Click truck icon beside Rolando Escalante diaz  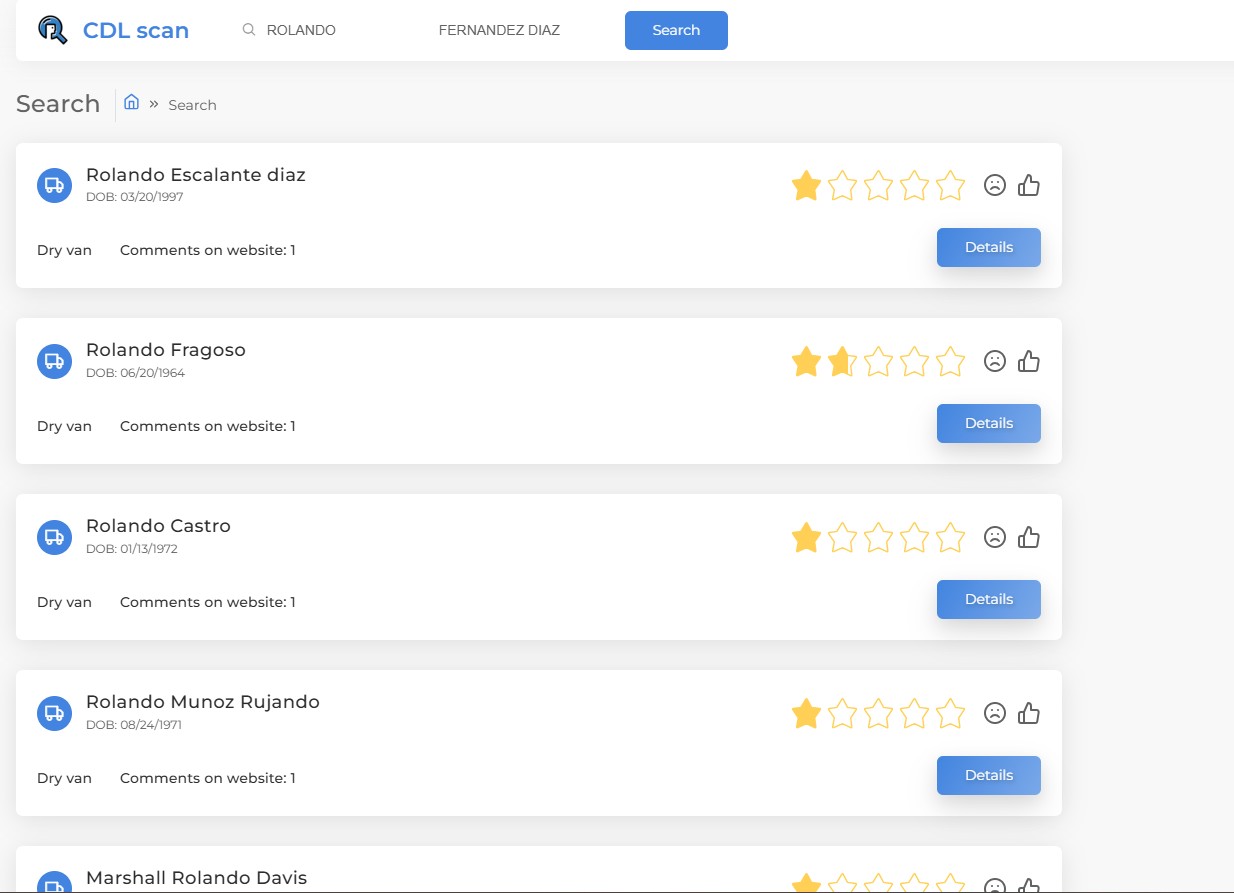pyautogui.click(x=54, y=185)
